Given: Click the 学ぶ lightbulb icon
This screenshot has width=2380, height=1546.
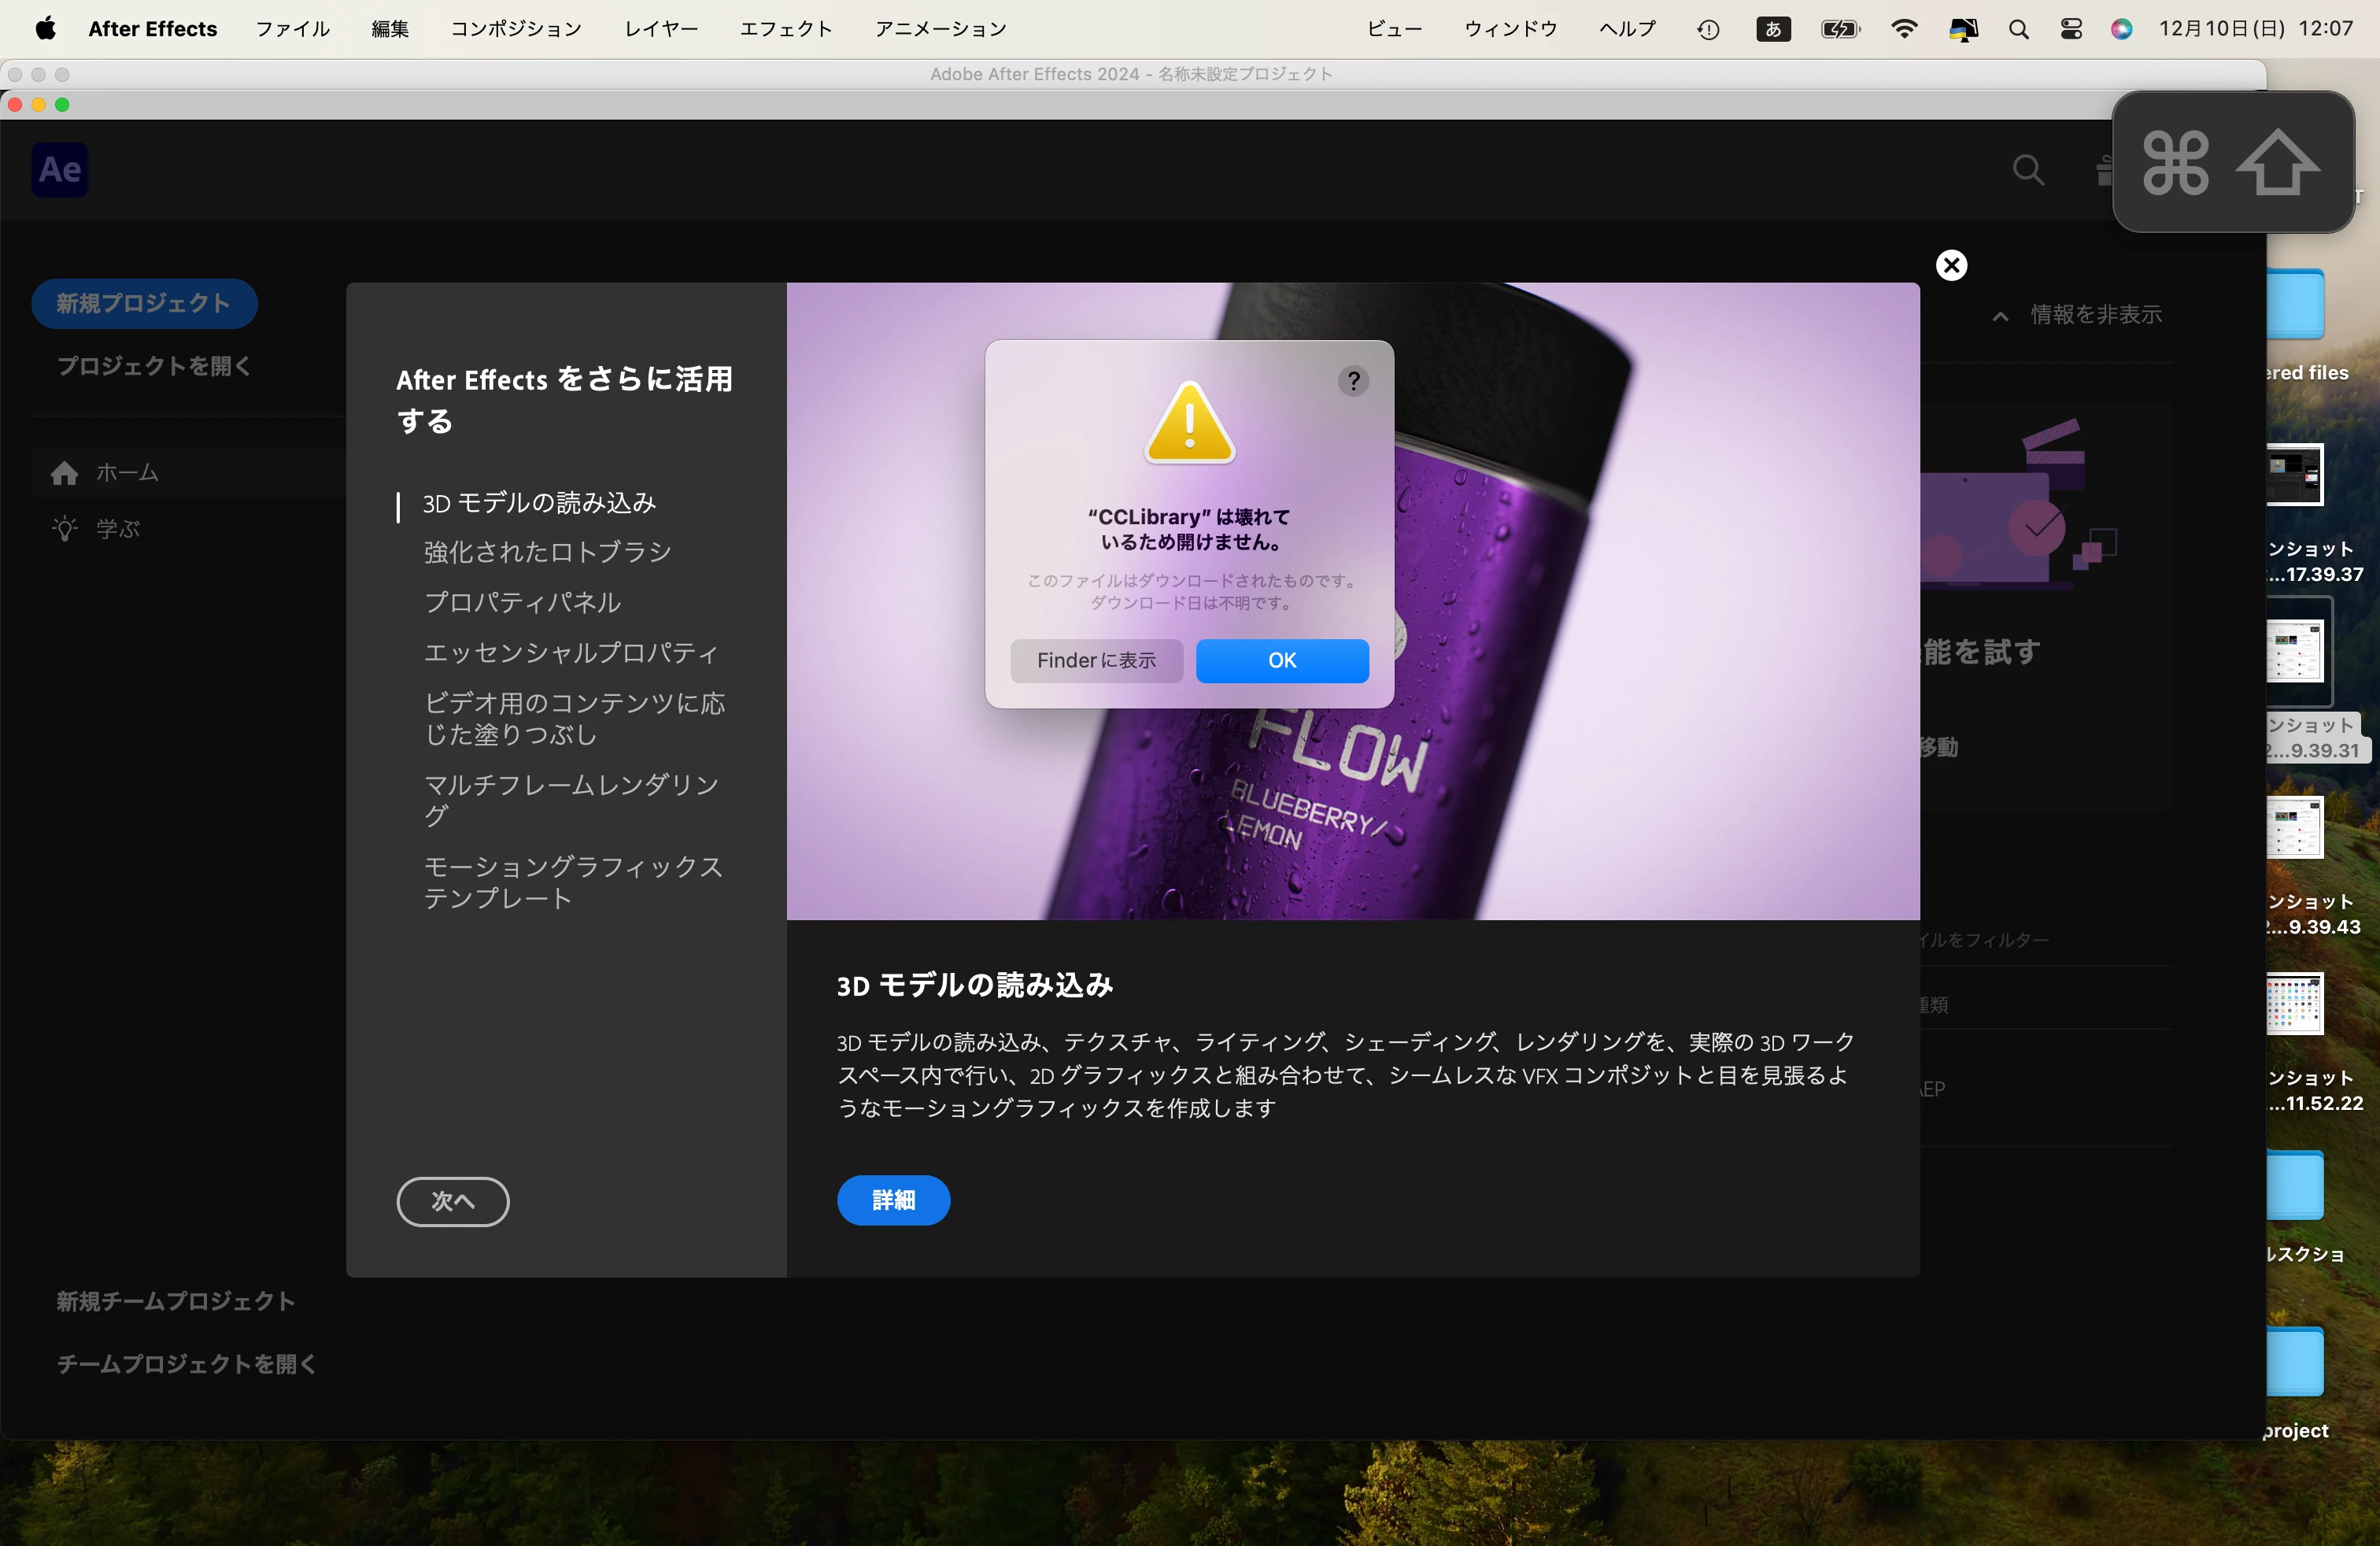Looking at the screenshot, I should [x=65, y=529].
